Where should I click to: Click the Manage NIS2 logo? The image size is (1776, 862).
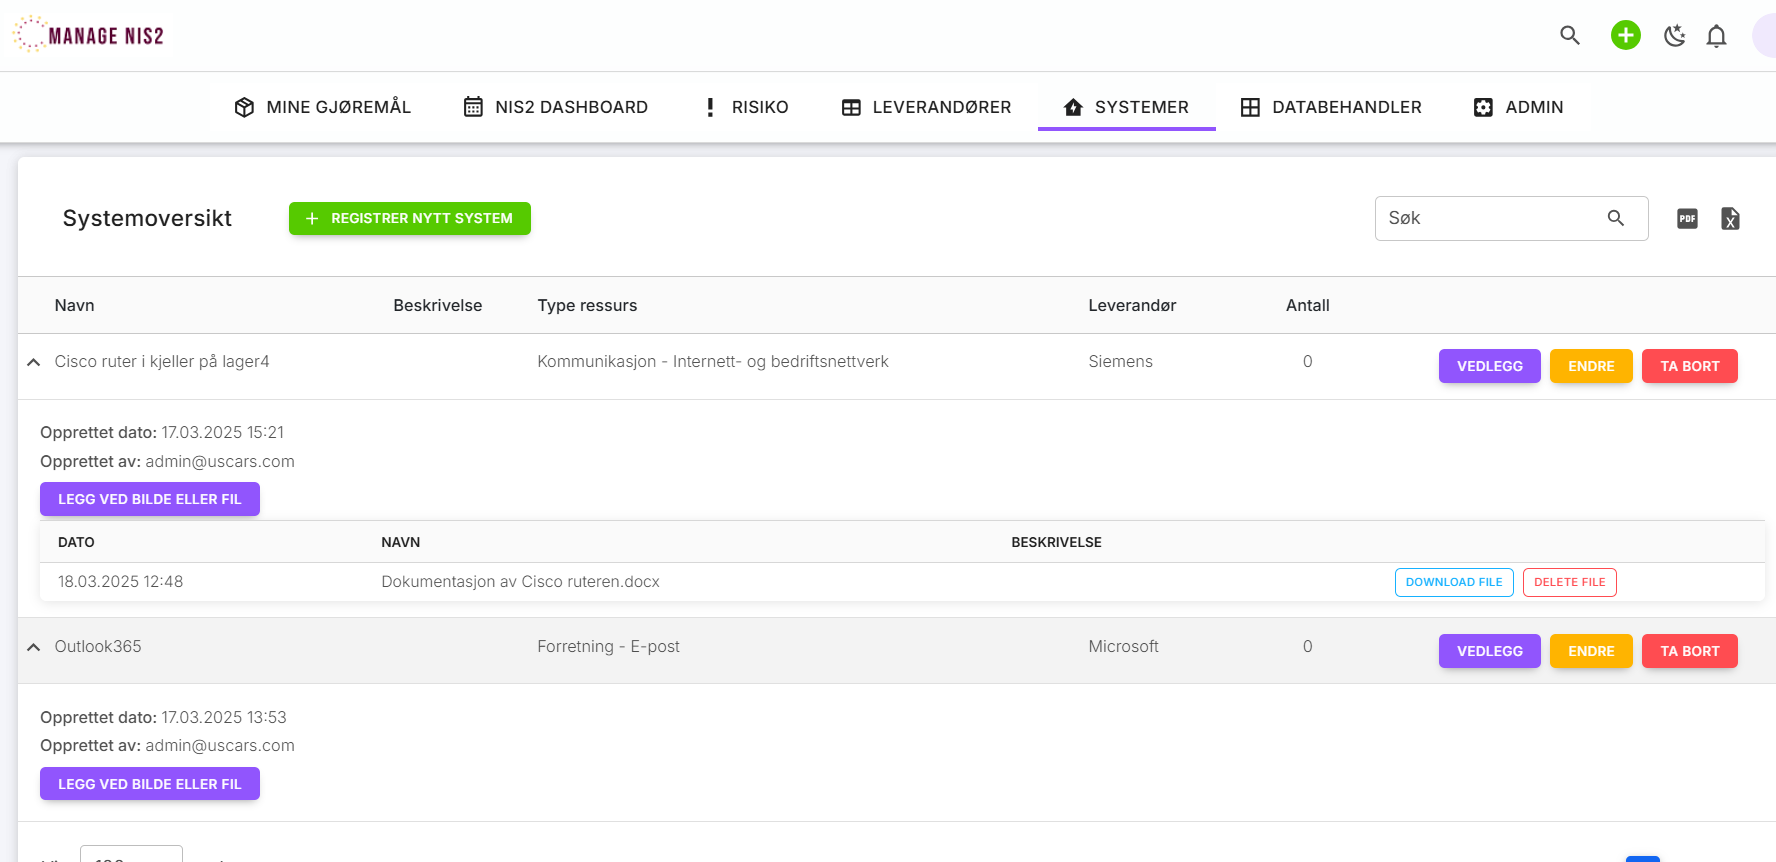[x=89, y=35]
